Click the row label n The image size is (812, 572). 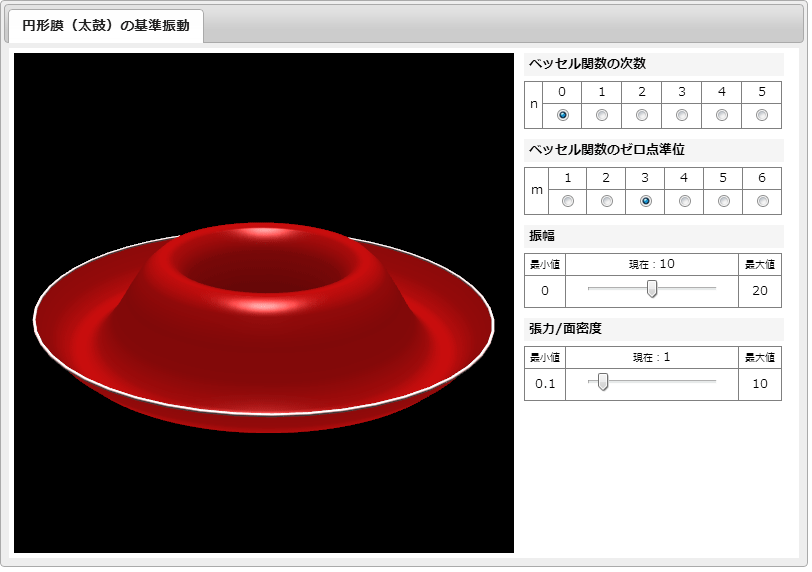coord(536,105)
